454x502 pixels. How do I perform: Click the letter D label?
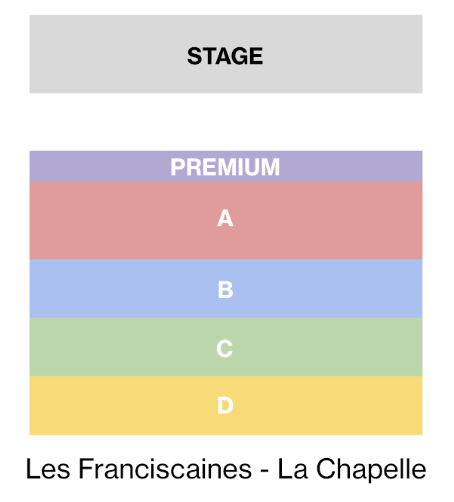point(225,405)
